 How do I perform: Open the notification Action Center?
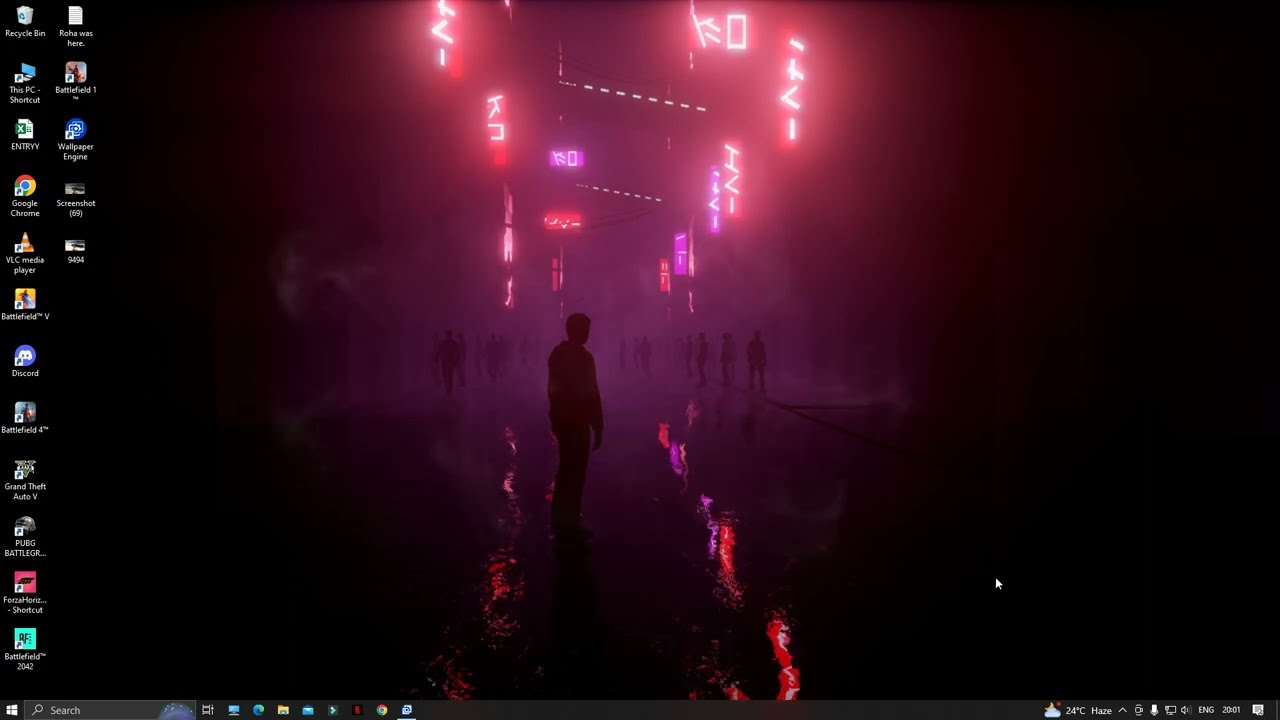coord(1258,710)
